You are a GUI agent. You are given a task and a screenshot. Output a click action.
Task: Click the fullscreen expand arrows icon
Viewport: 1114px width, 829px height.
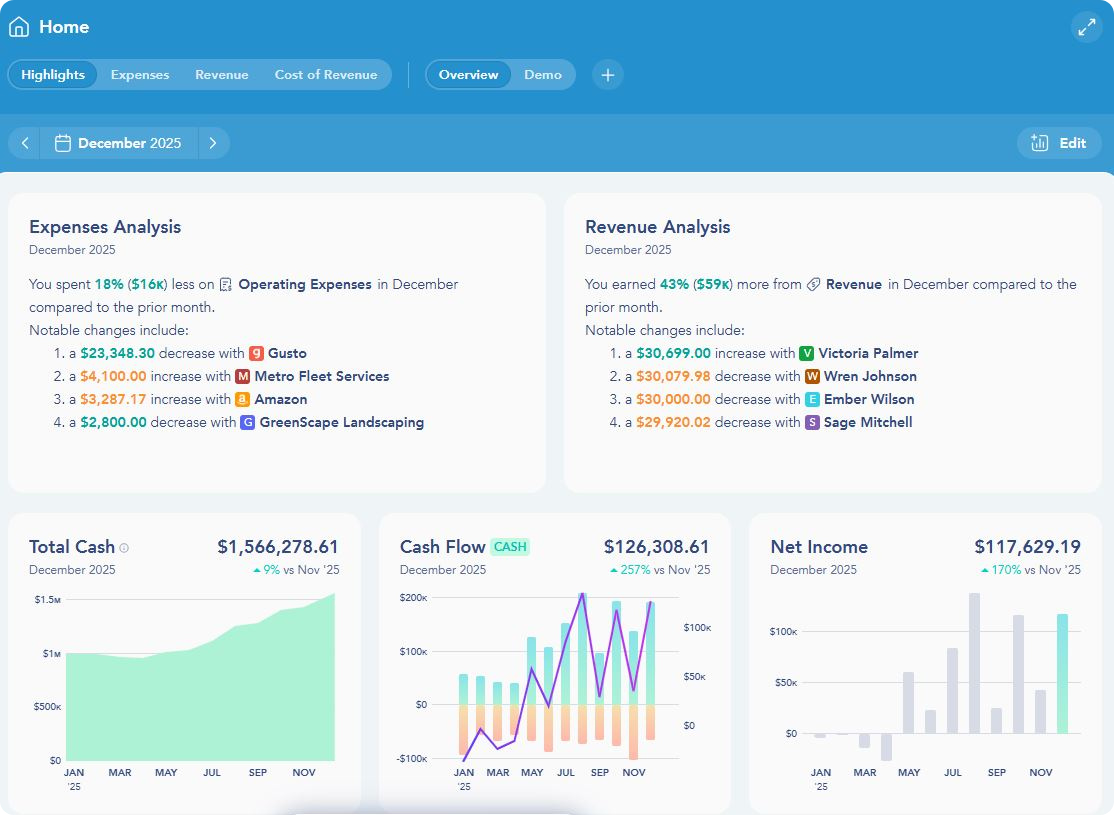click(x=1086, y=27)
